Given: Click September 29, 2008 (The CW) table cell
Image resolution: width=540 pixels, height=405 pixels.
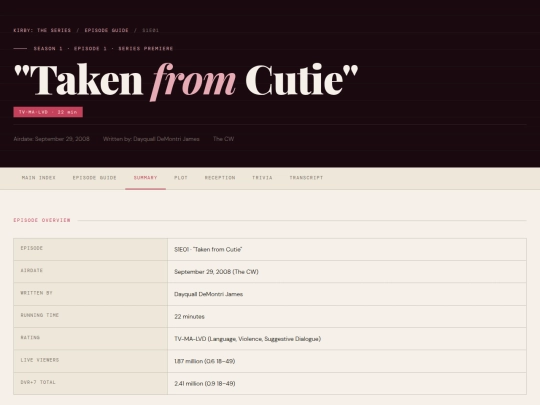Looking at the screenshot, I should [347, 272].
